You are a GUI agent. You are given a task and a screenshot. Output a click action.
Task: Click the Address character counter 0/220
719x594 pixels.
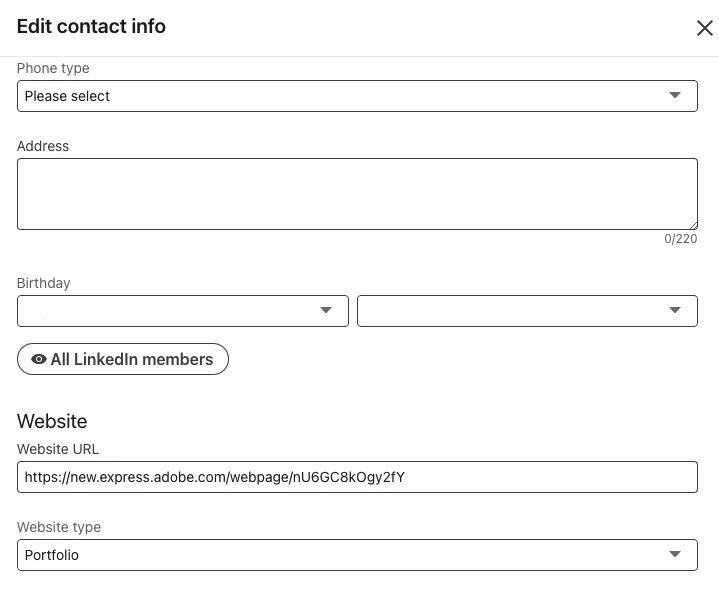click(x=680, y=239)
